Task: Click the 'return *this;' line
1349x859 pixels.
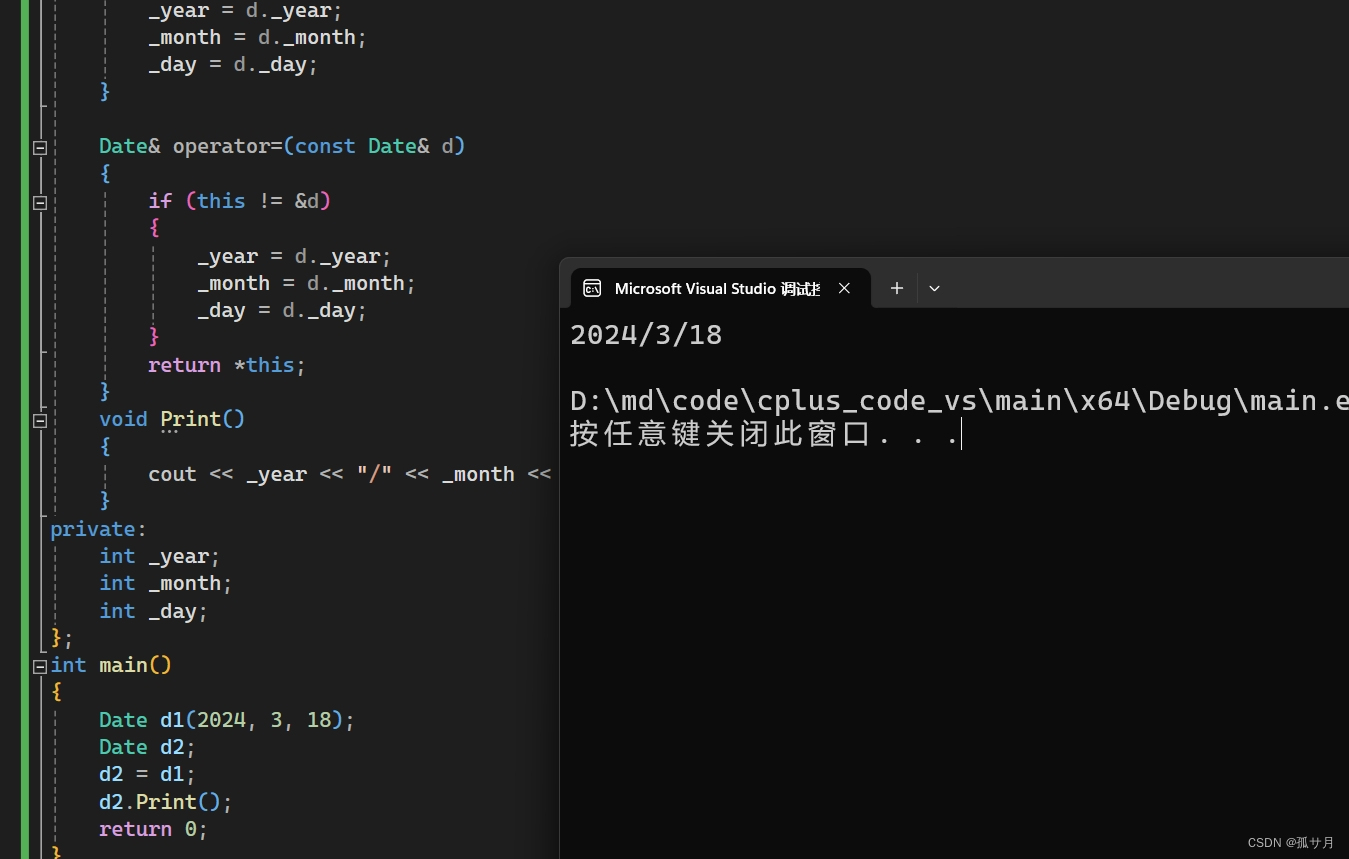Action: (x=226, y=365)
